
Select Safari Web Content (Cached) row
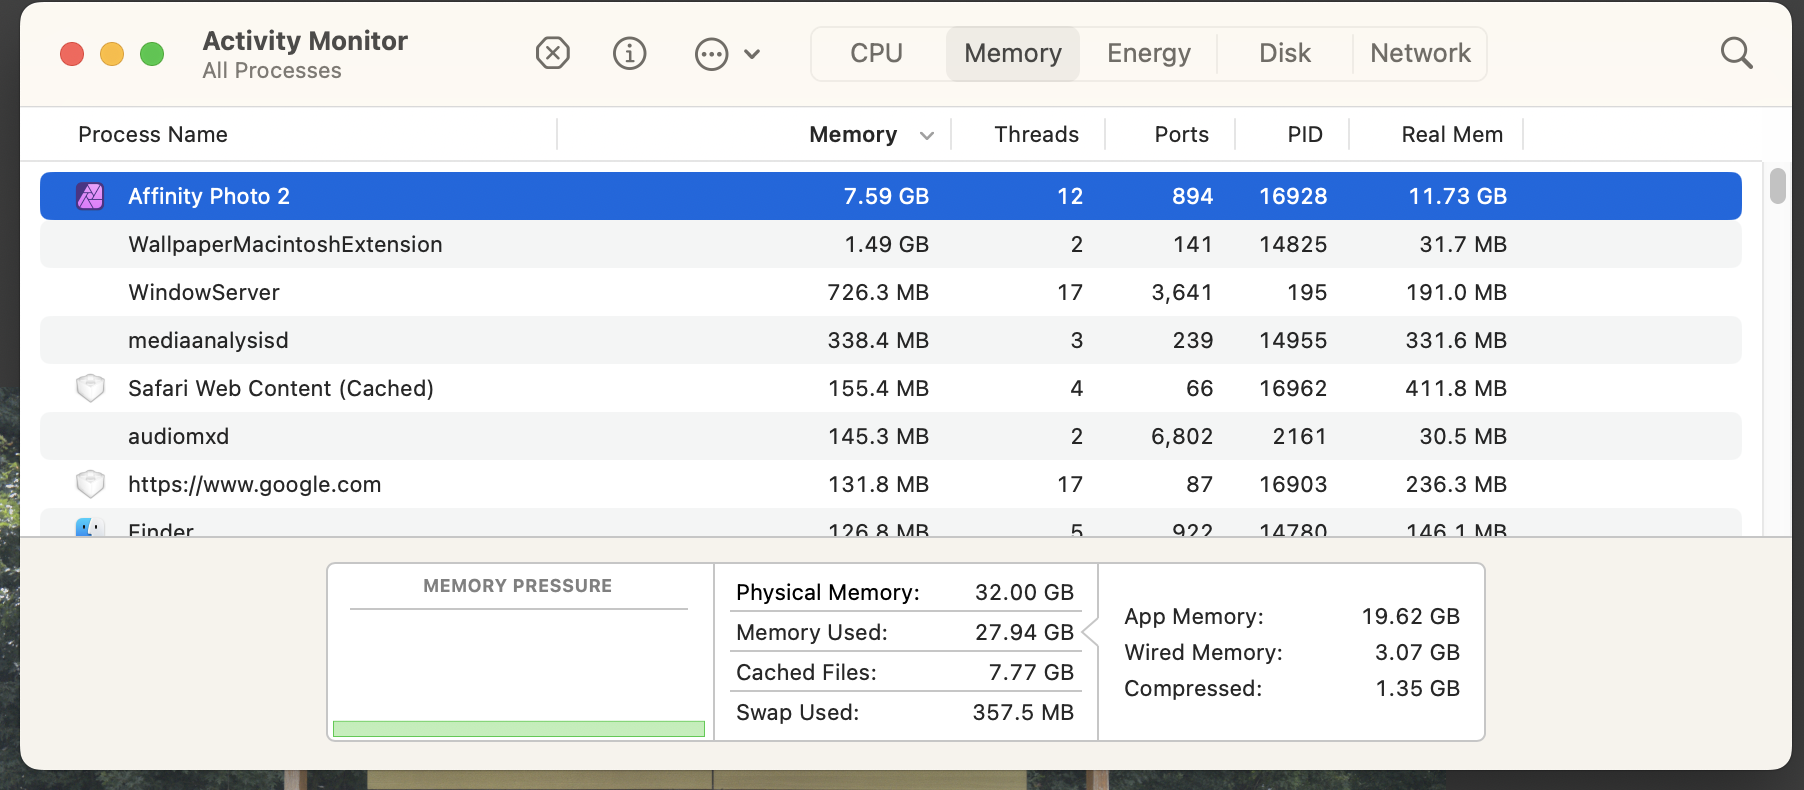pos(890,388)
